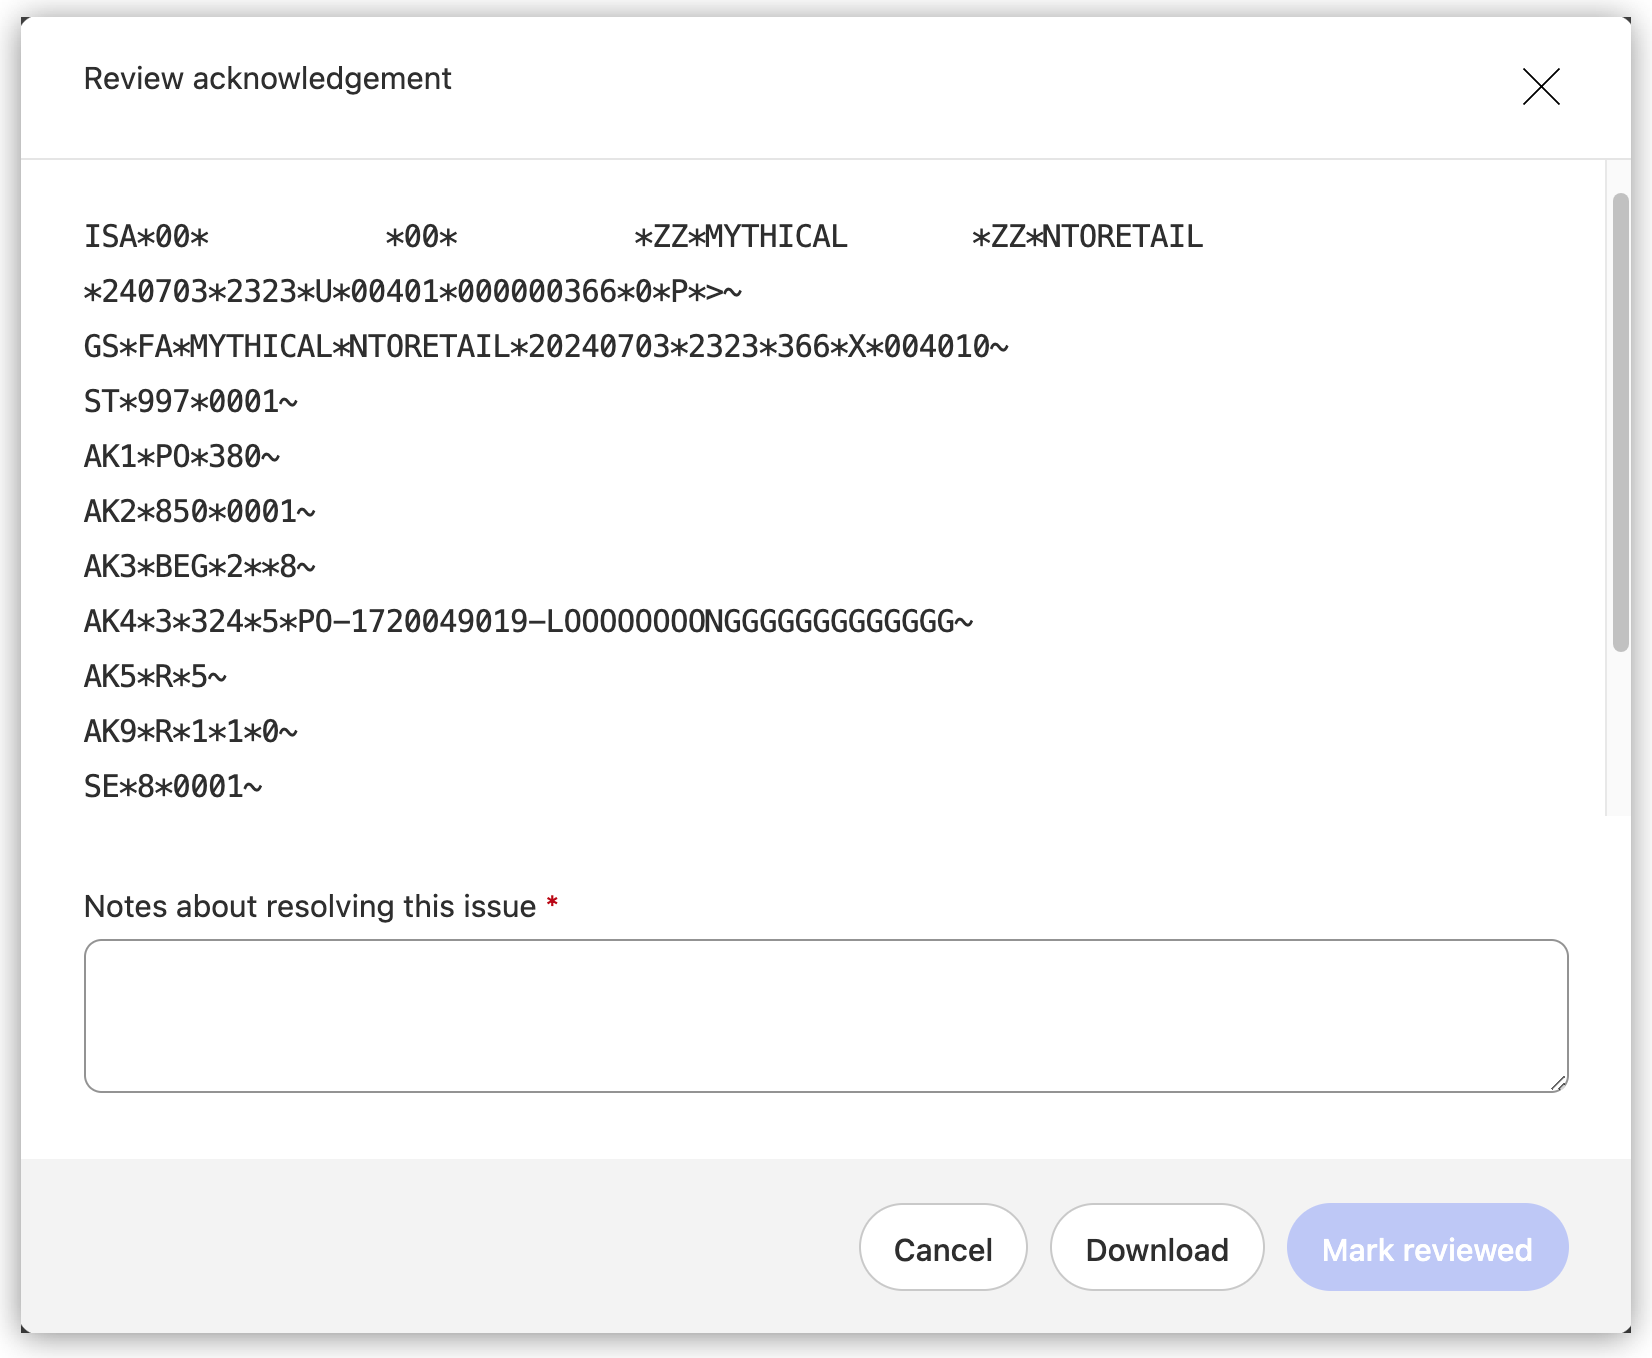Screen dimensions: 1652x1358
Task: Click the AK4 line with PO-1720049019
Action: (528, 622)
